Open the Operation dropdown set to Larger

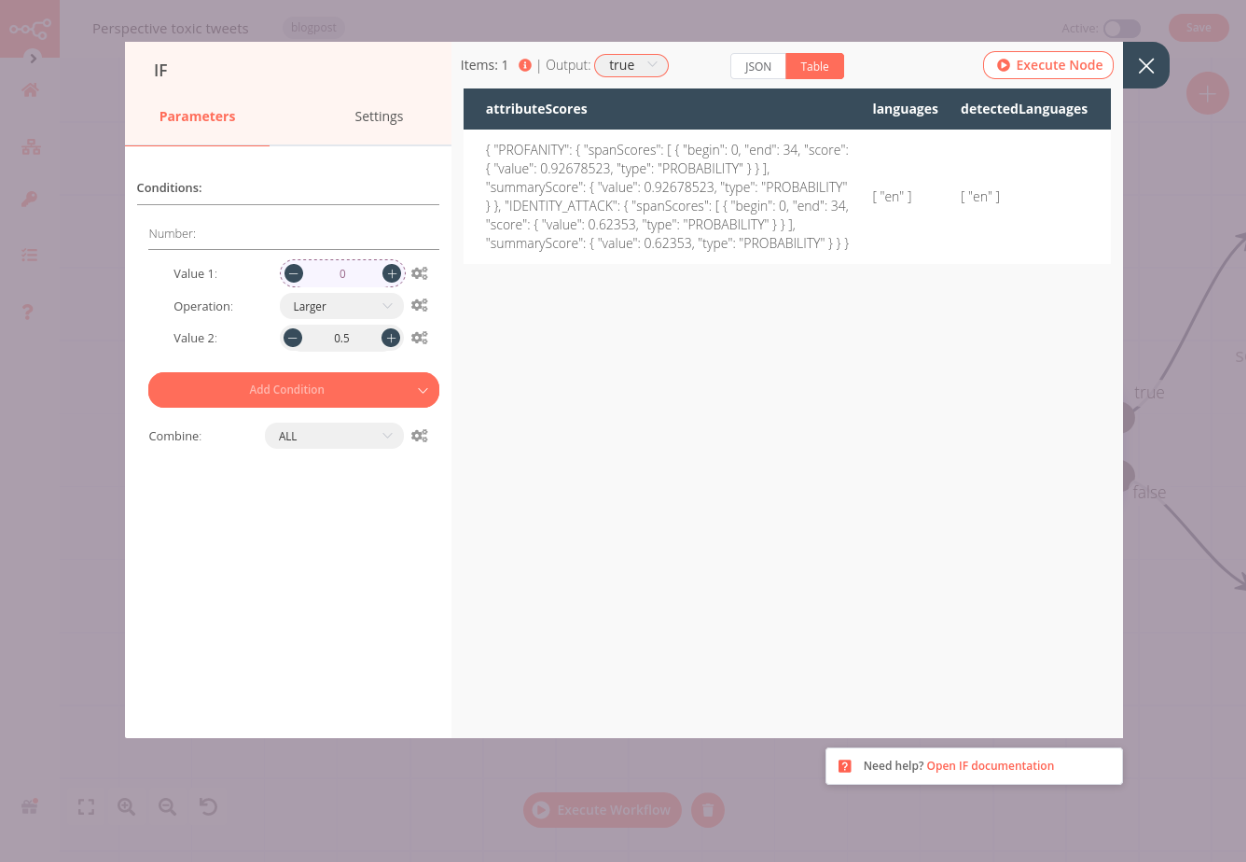click(342, 306)
